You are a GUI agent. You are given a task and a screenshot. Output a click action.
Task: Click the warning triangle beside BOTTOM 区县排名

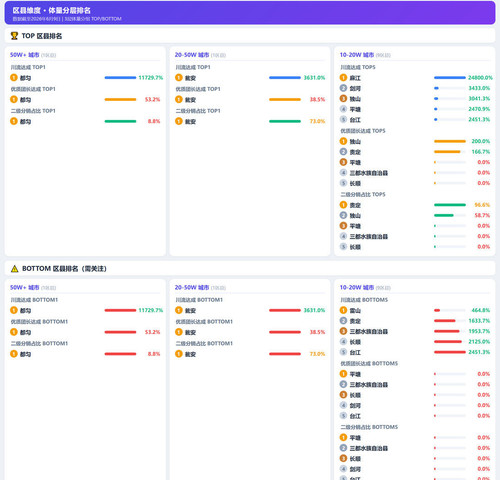click(14, 269)
